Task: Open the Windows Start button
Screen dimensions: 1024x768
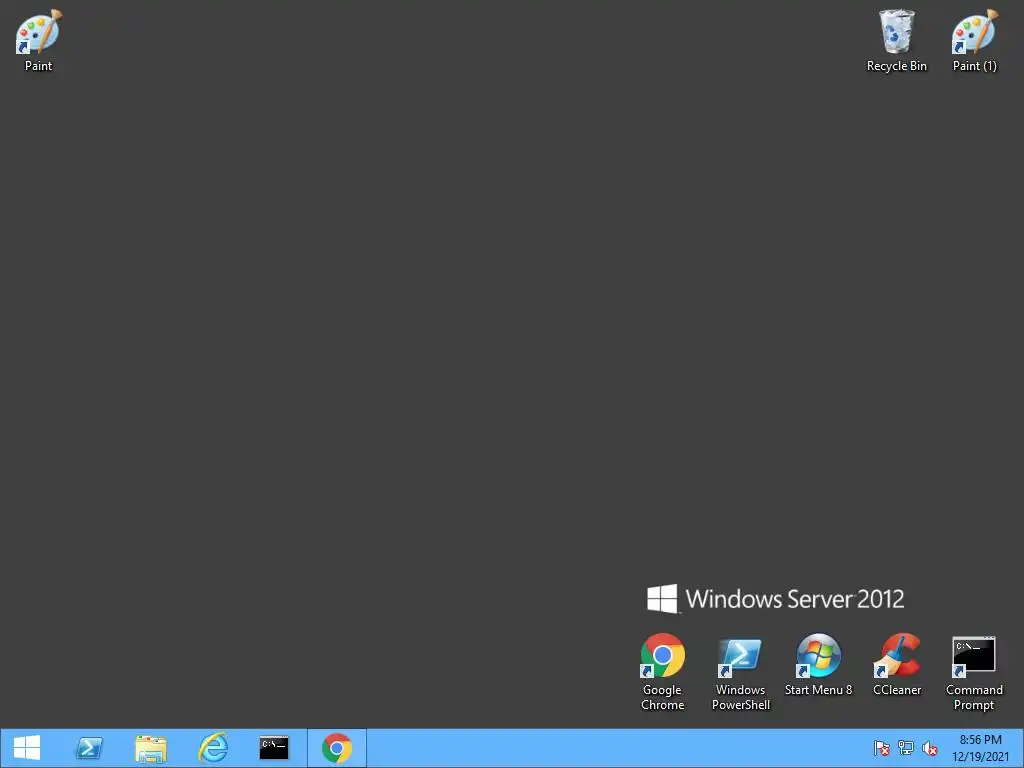Action: tap(27, 748)
